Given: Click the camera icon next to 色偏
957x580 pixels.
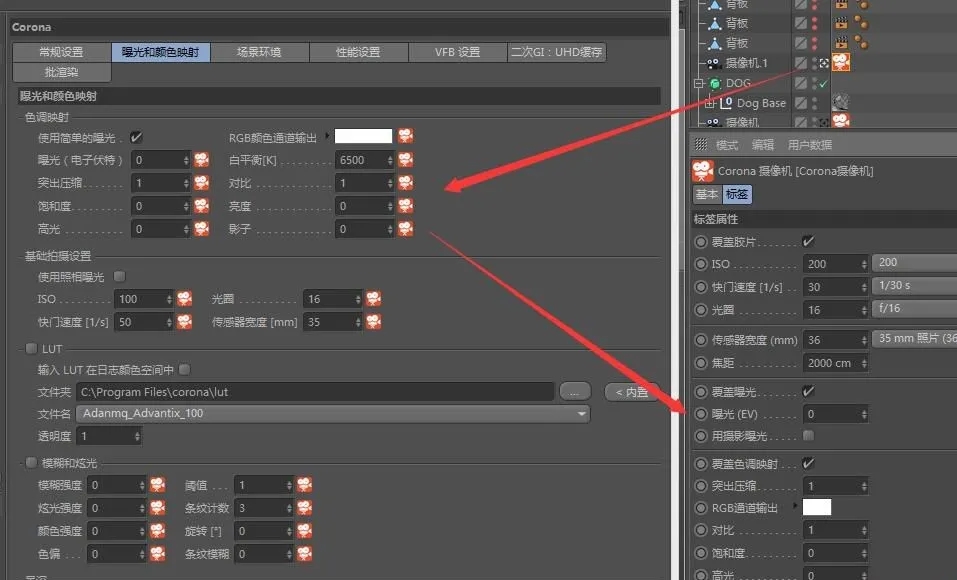Looking at the screenshot, I should [x=157, y=553].
